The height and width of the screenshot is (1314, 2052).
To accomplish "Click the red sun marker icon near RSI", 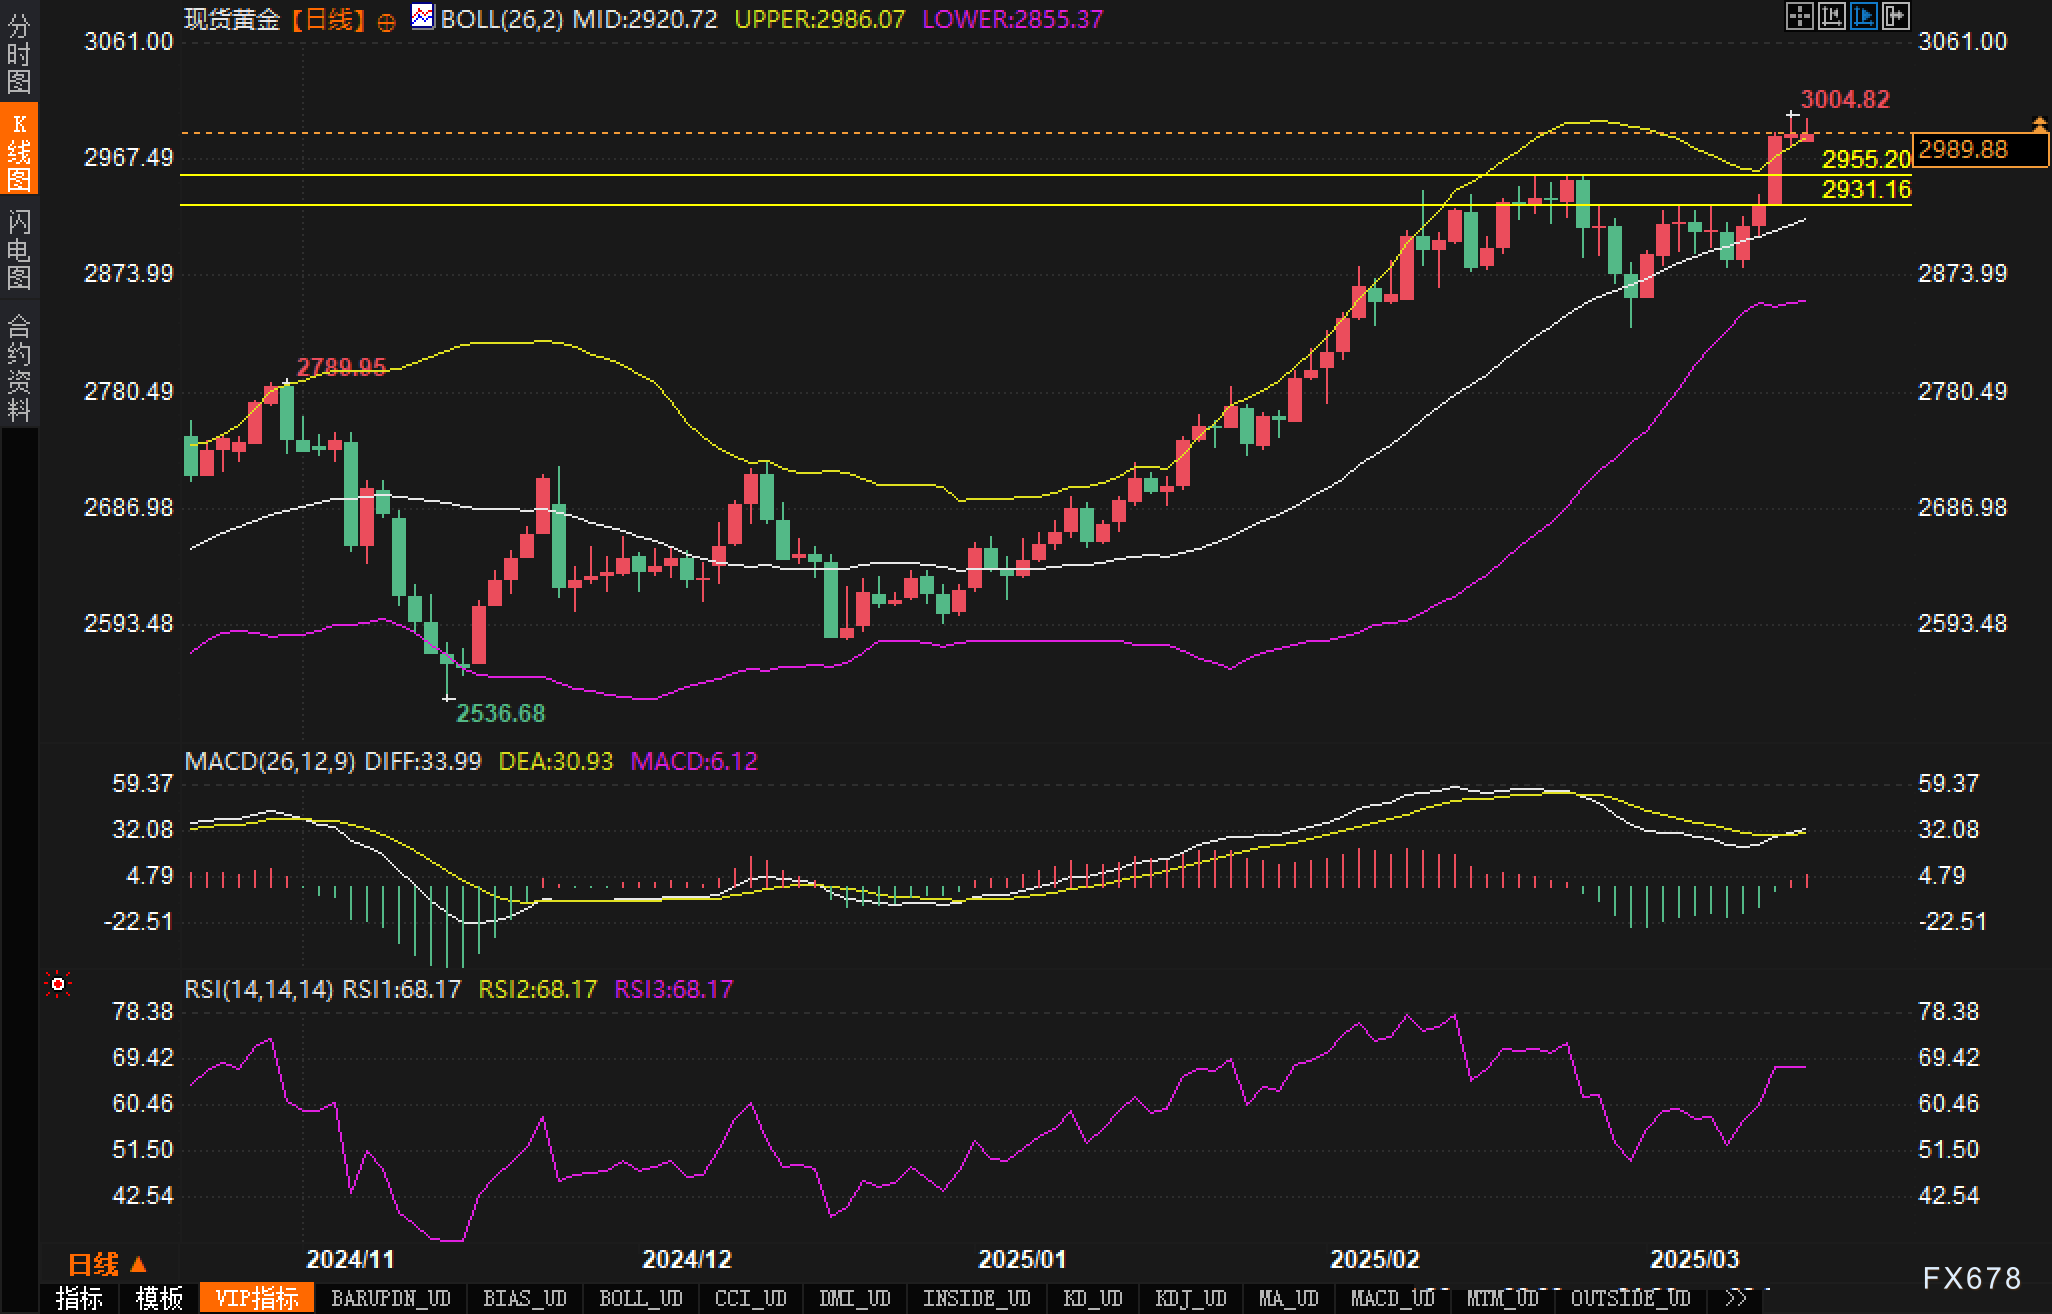I will (x=58, y=985).
